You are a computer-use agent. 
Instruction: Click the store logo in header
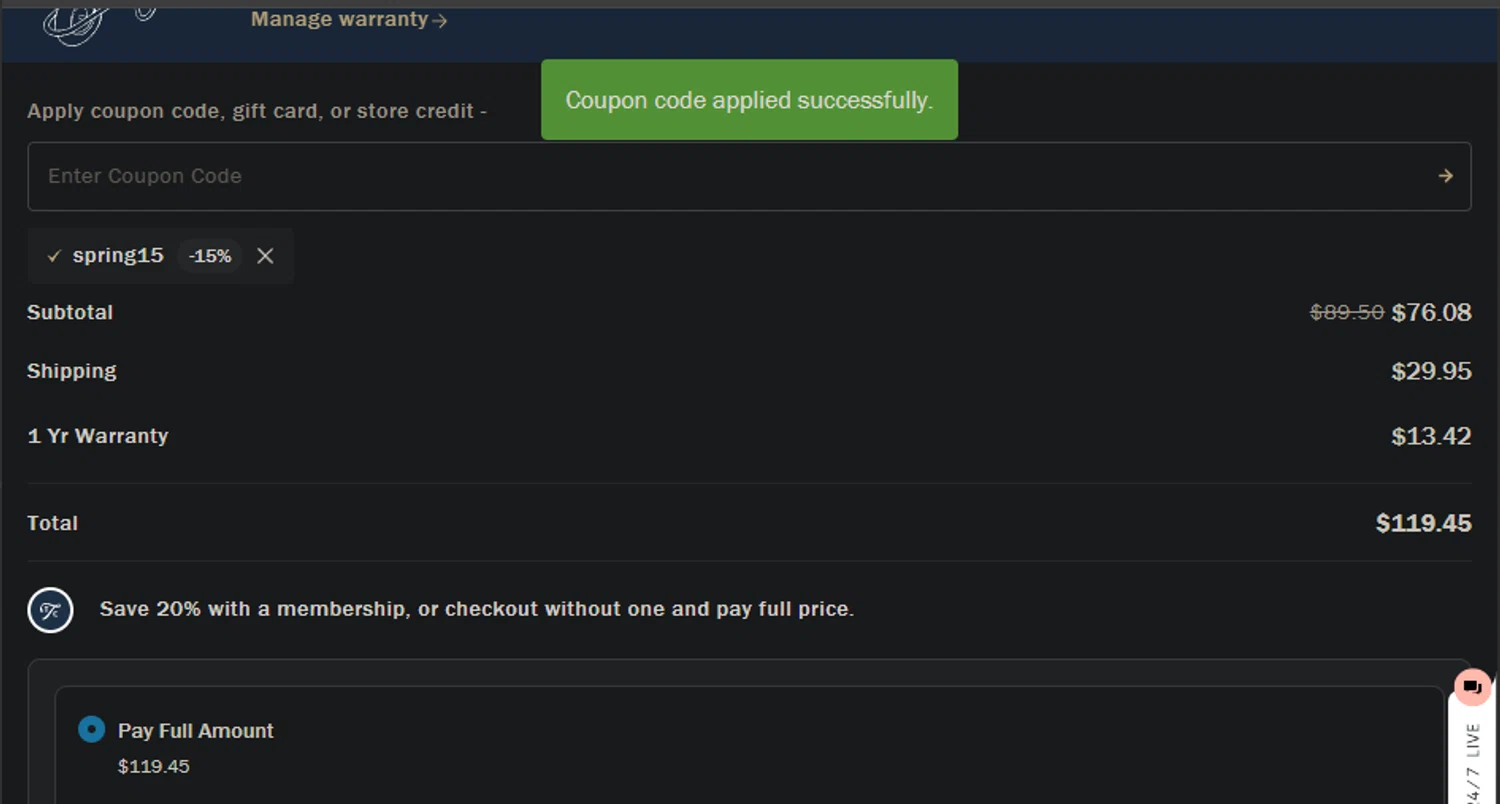80,25
